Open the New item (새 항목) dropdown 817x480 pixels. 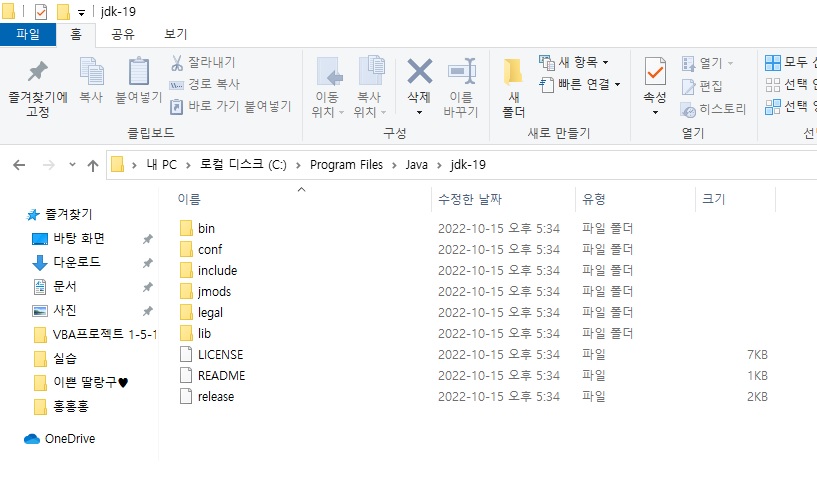pyautogui.click(x=605, y=63)
